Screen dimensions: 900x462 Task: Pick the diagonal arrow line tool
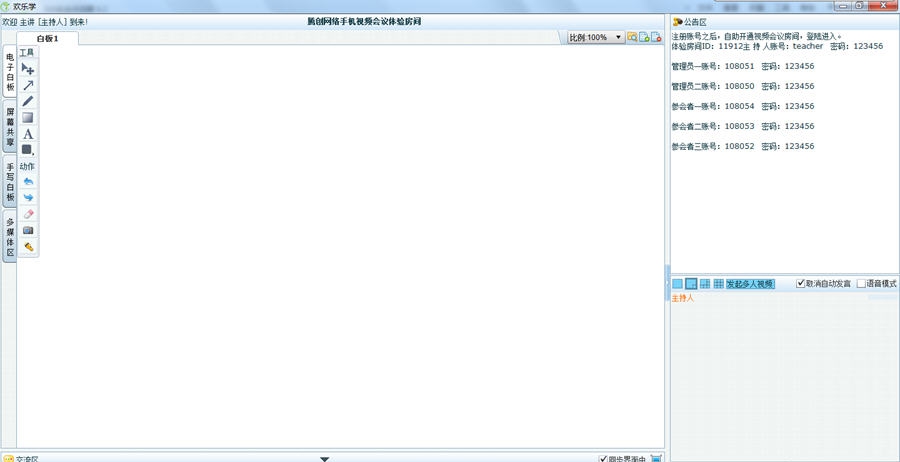click(28, 85)
